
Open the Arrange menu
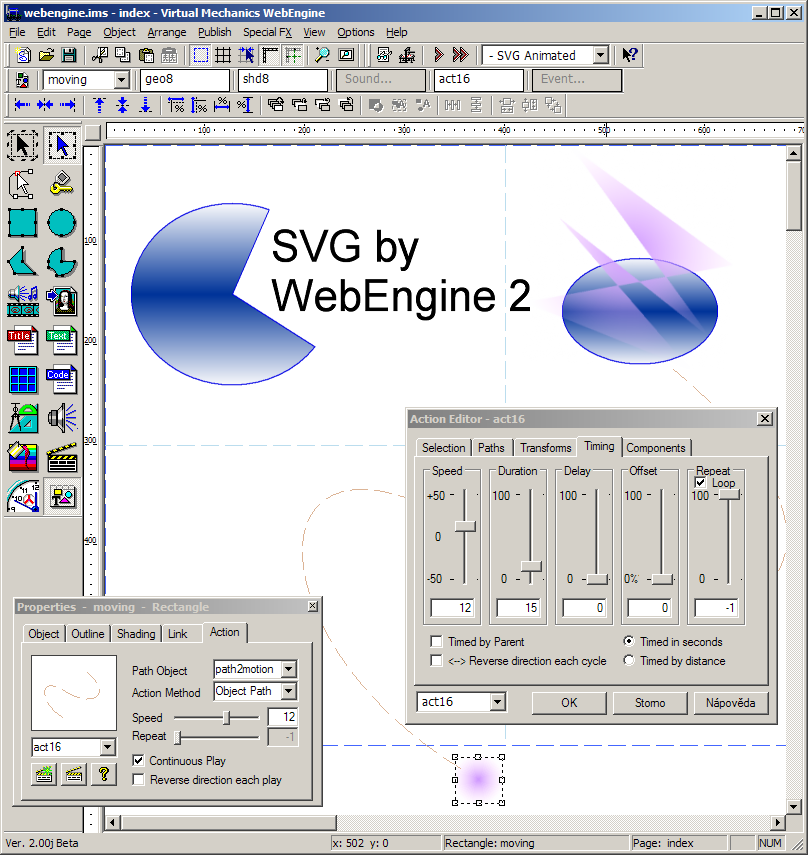(166, 32)
